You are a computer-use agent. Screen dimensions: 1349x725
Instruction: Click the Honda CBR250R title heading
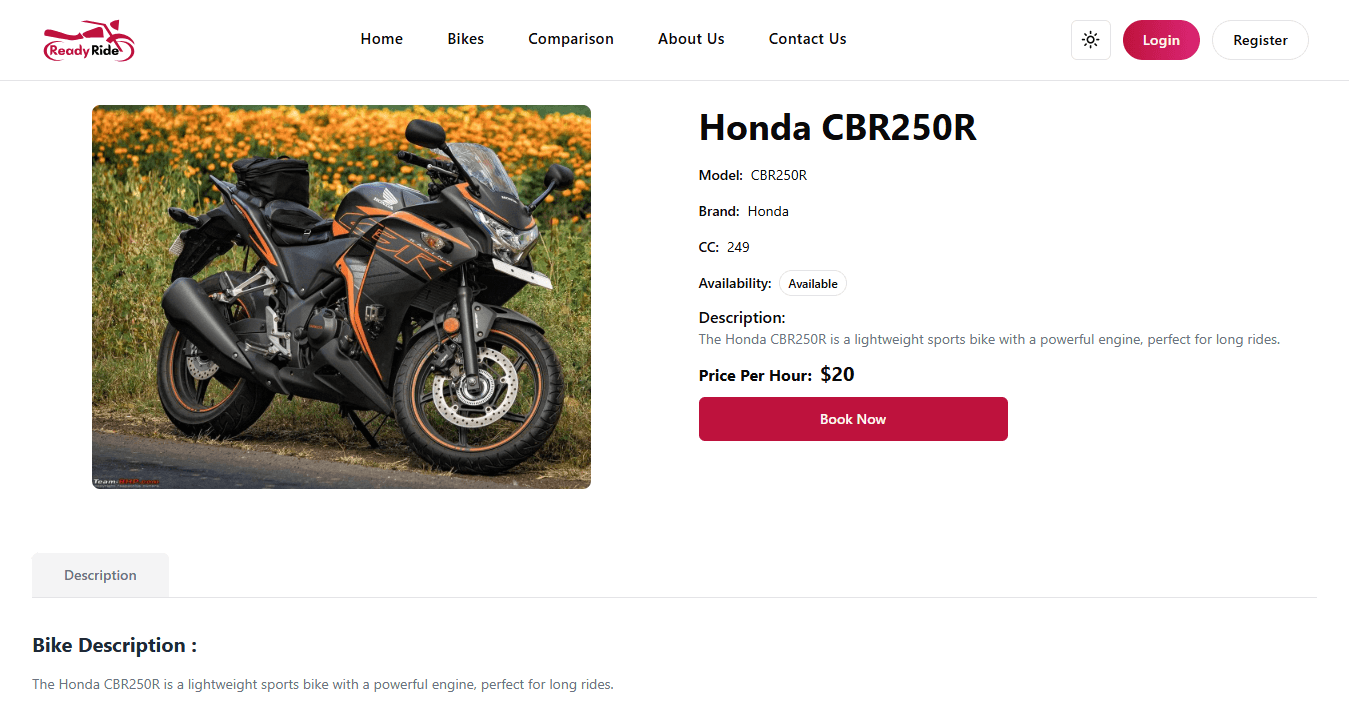pos(837,128)
